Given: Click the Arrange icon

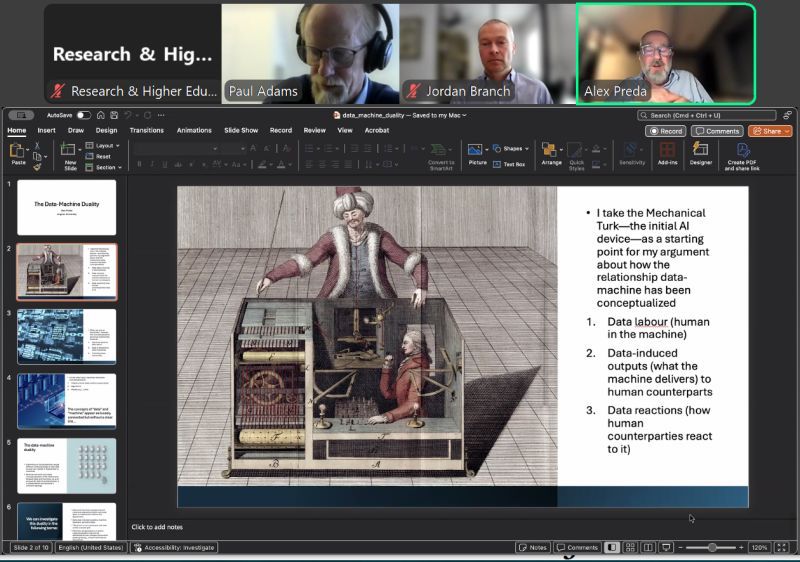Looking at the screenshot, I should (549, 150).
